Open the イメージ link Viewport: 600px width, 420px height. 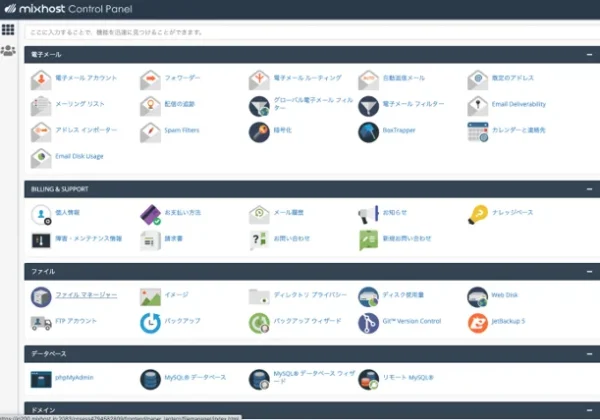pos(176,295)
